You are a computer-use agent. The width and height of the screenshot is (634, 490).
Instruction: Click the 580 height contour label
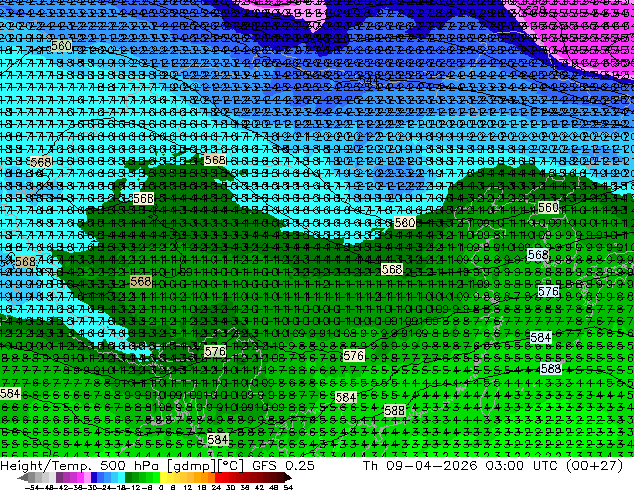pos(405,222)
